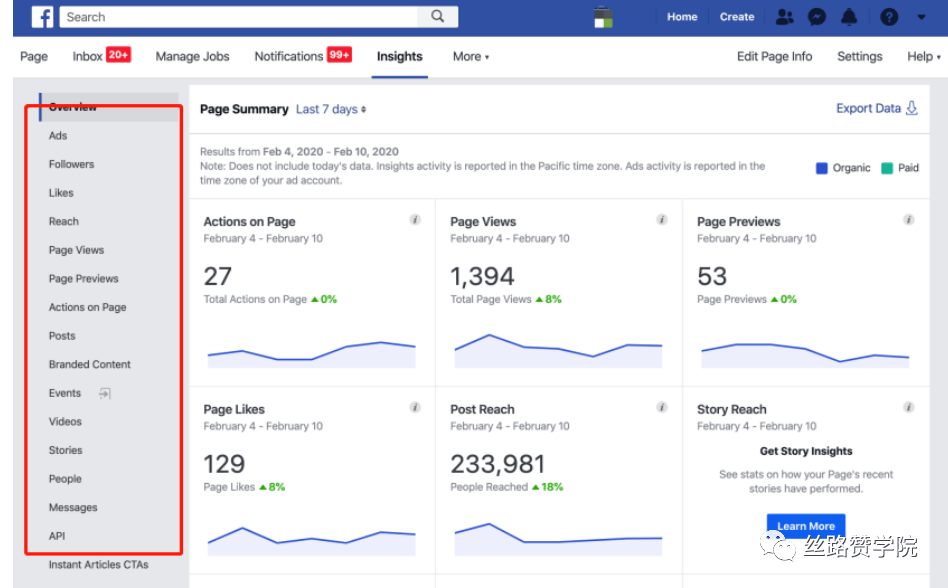Select API in the Insights sidebar
The image size is (948, 588).
(57, 536)
